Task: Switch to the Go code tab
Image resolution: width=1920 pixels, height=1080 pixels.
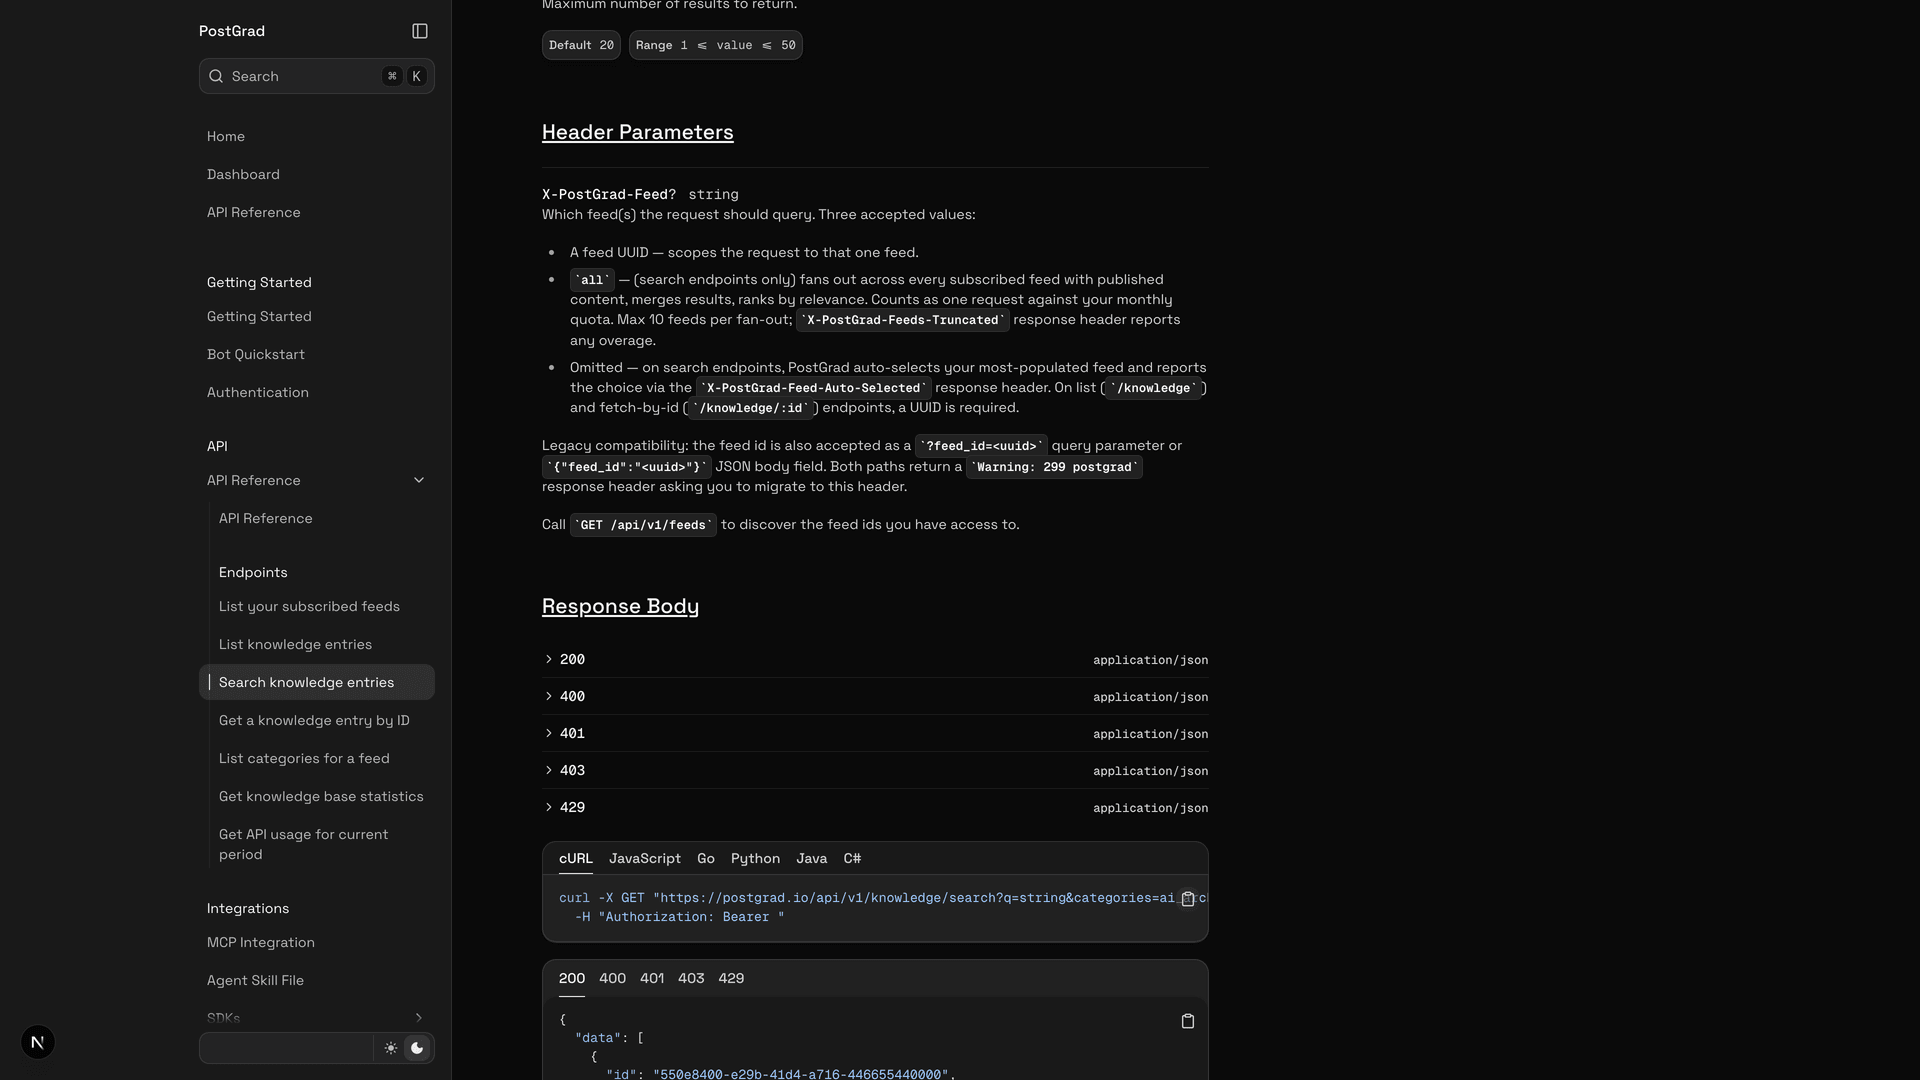Action: (706, 859)
